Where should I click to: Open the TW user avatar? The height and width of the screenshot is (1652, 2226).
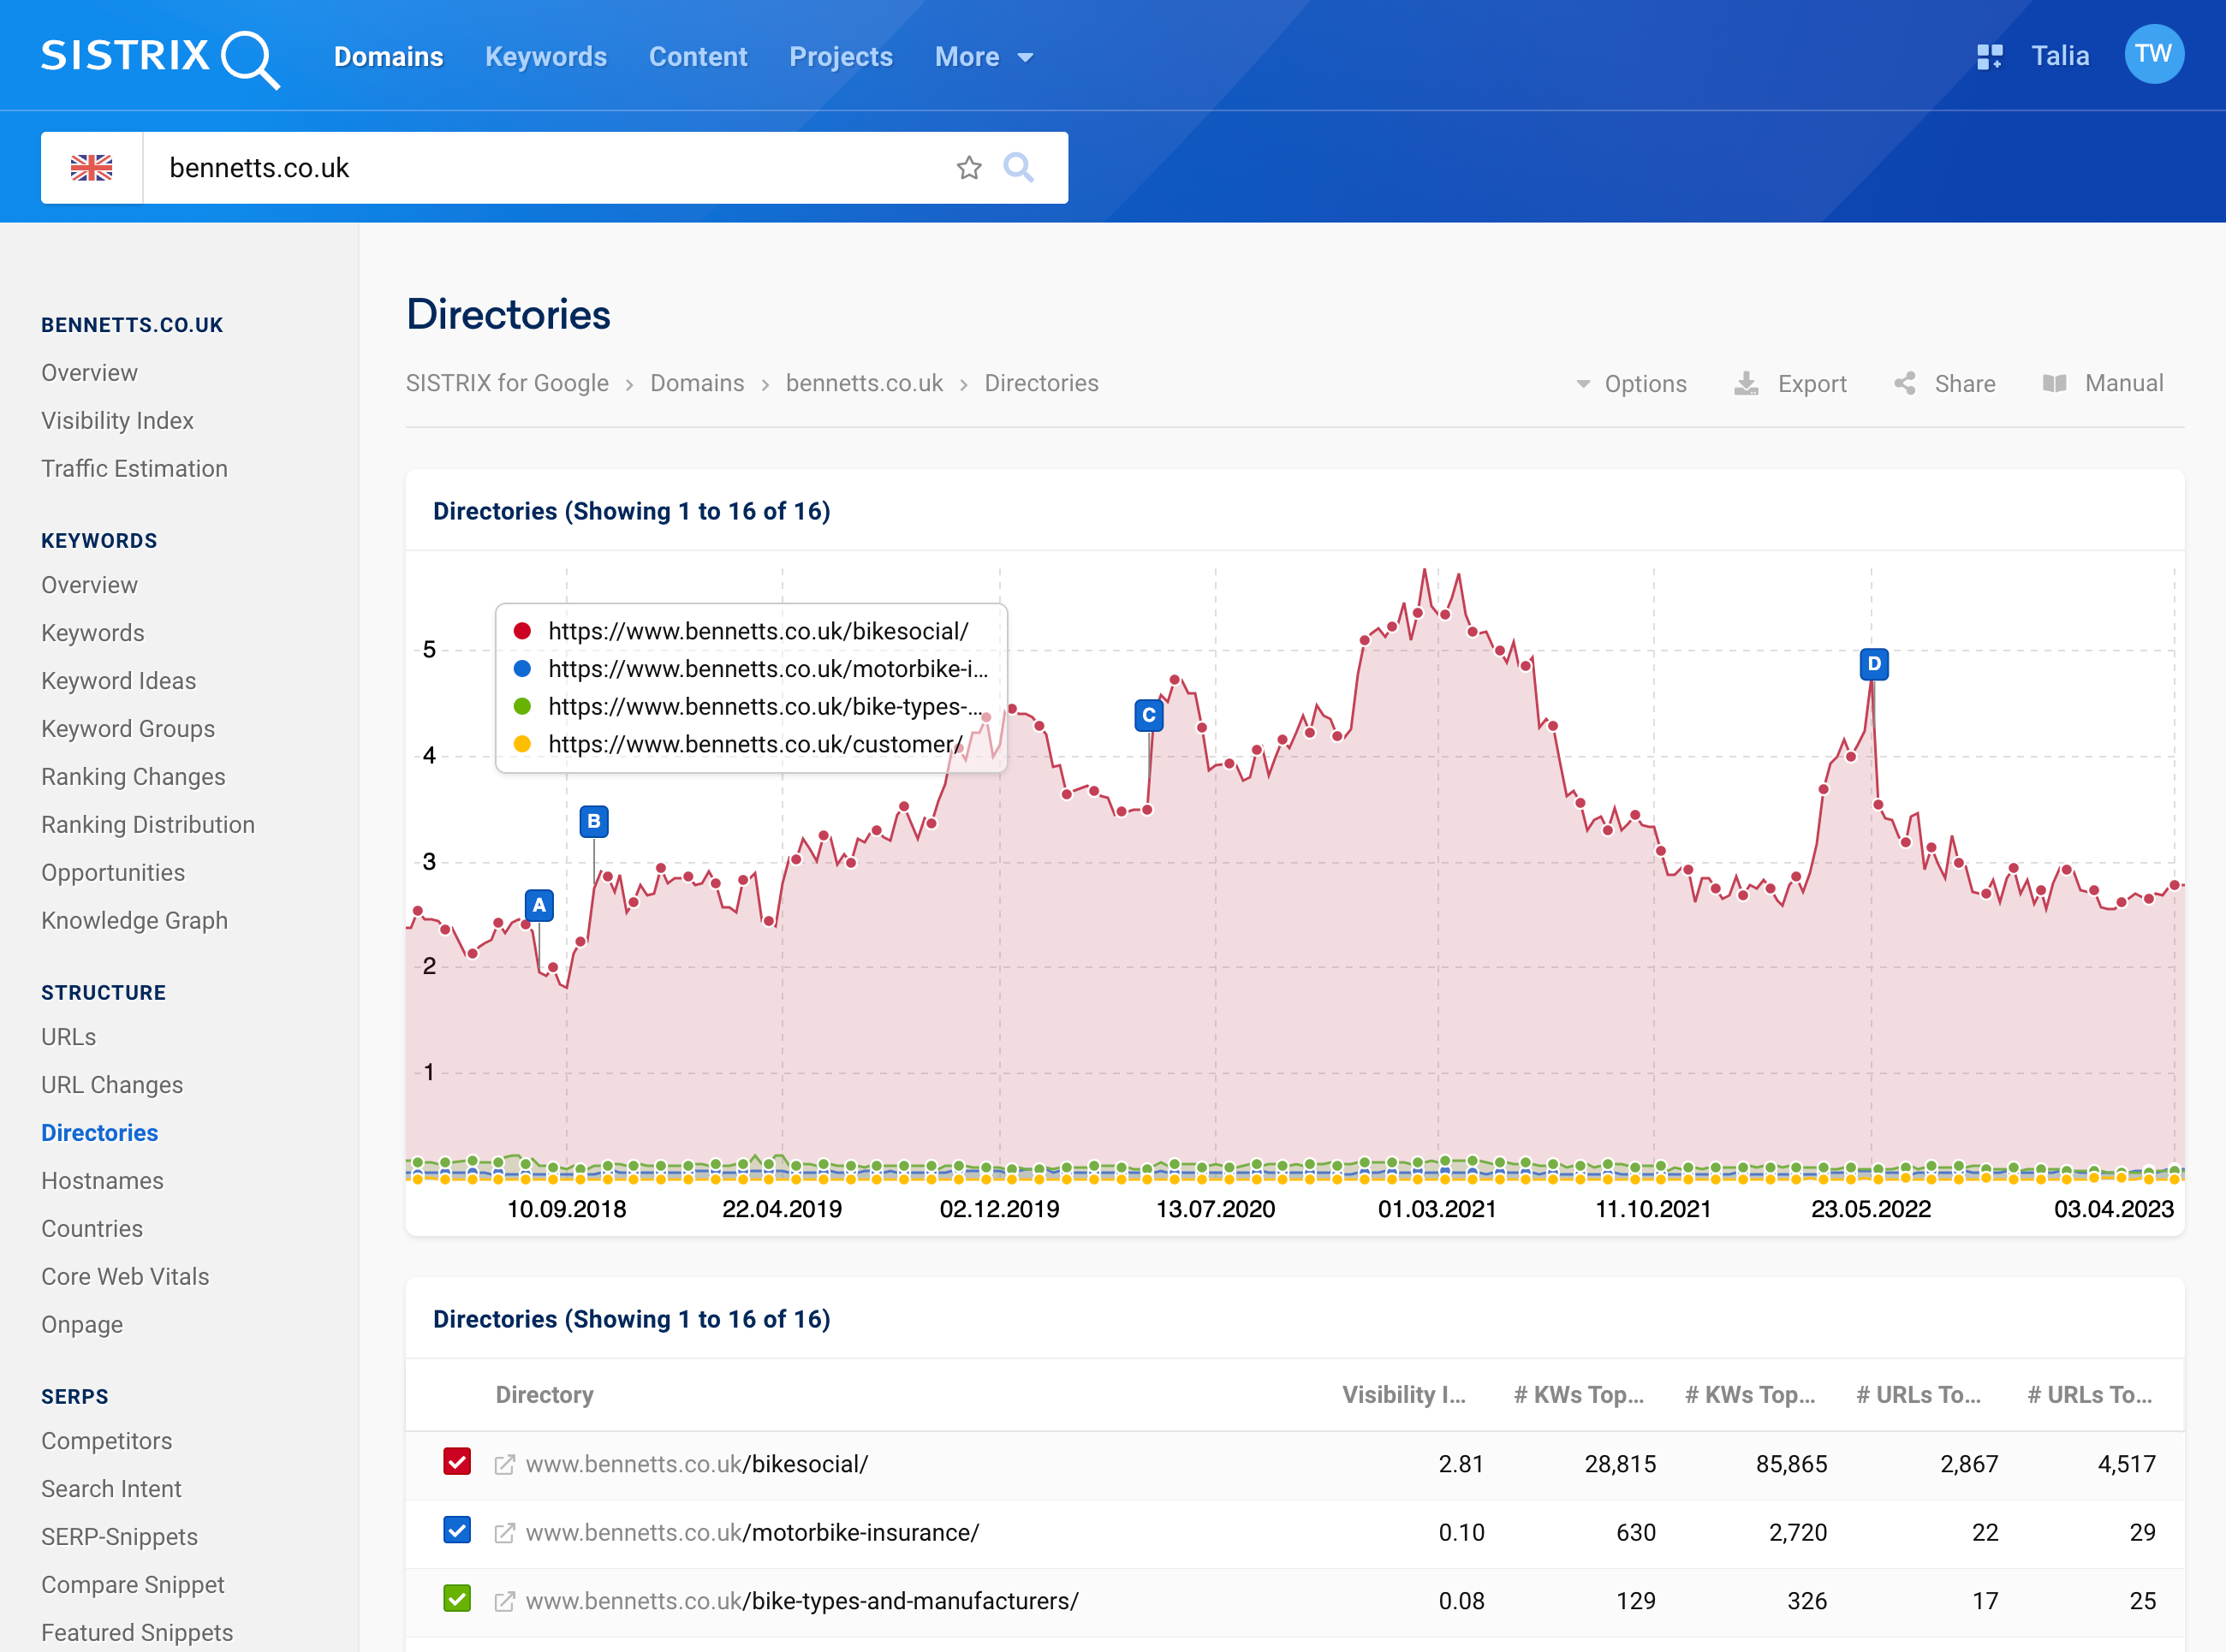point(2153,54)
